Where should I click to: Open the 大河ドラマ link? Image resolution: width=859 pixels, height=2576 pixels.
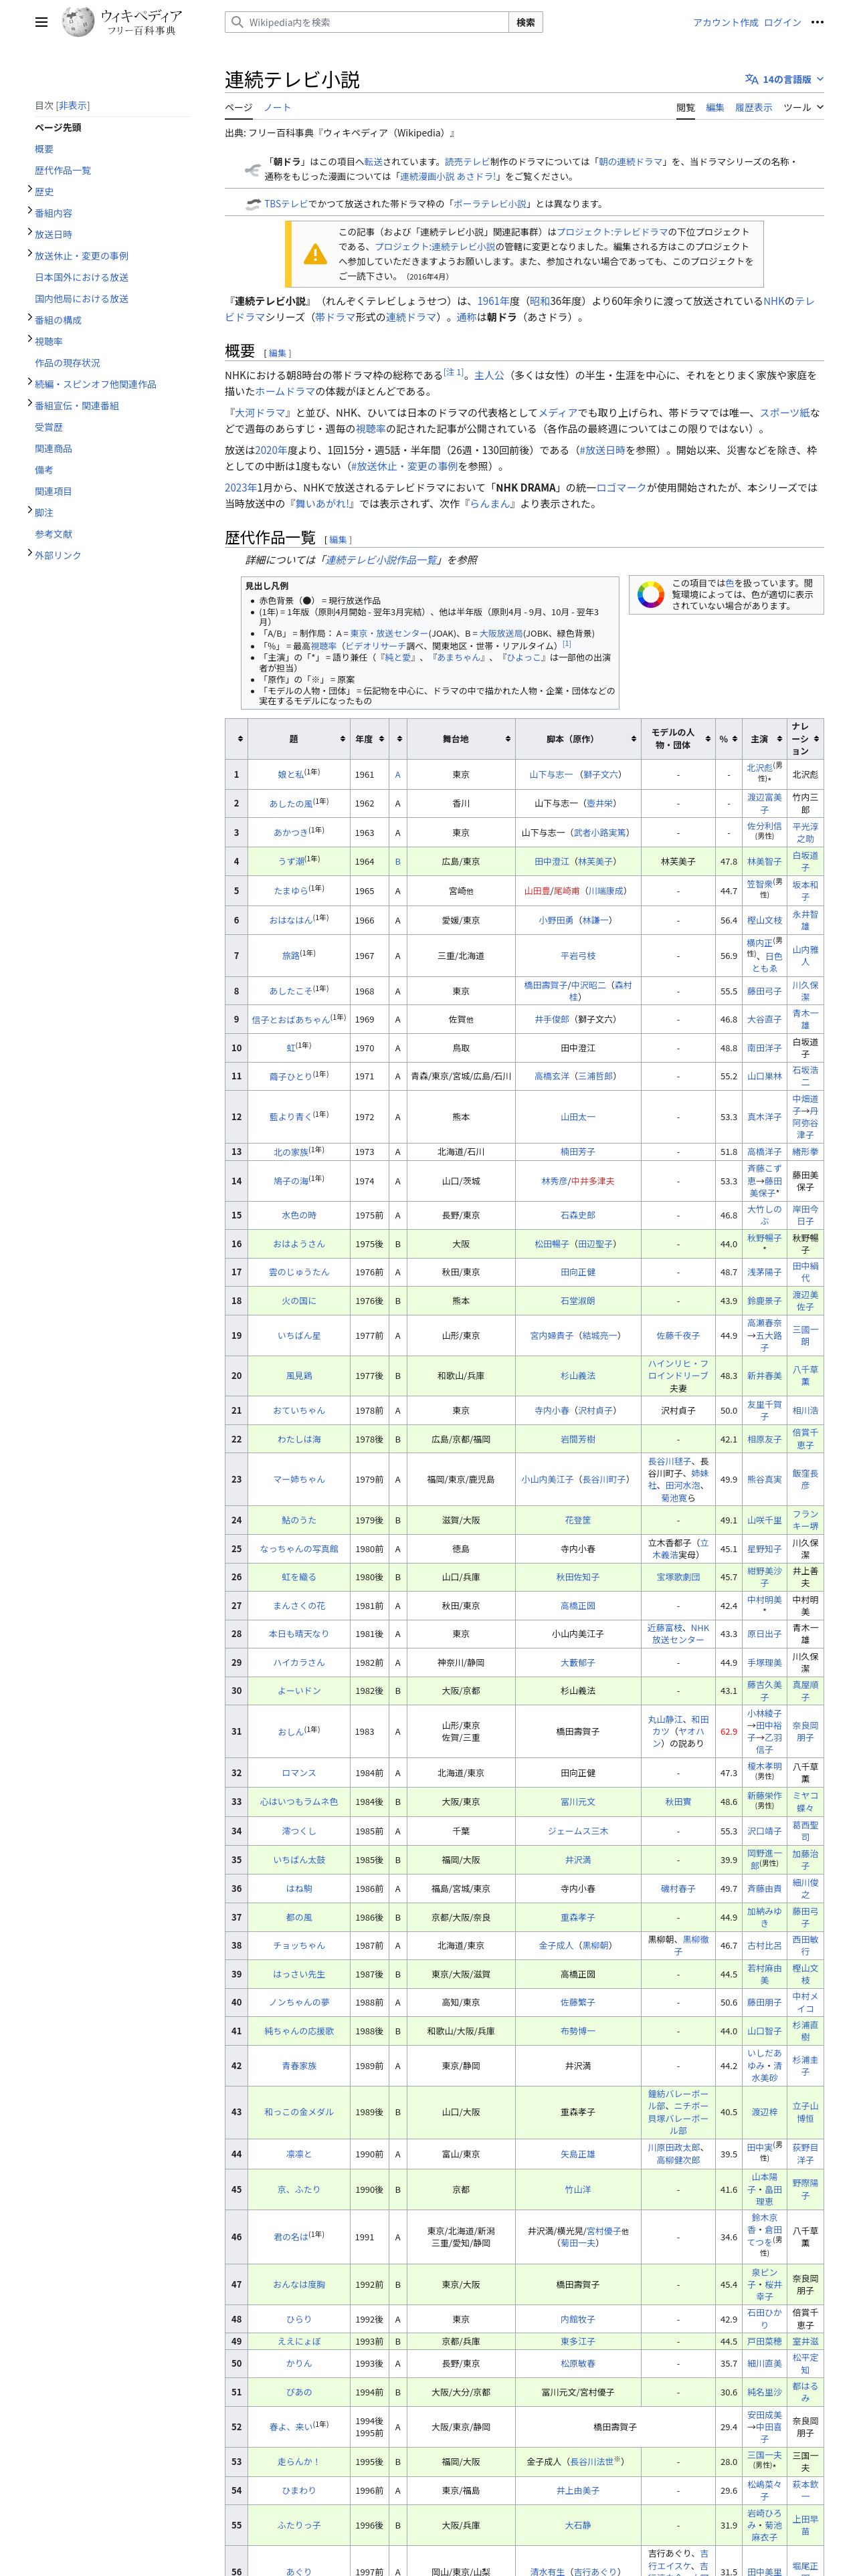[x=260, y=412]
